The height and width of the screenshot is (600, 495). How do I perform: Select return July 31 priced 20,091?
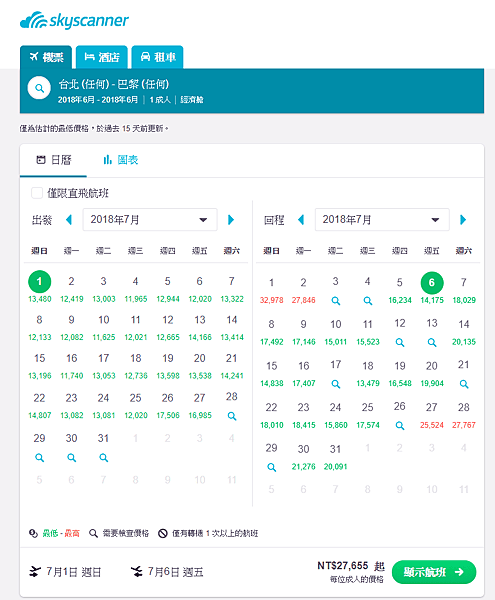[x=335, y=457]
